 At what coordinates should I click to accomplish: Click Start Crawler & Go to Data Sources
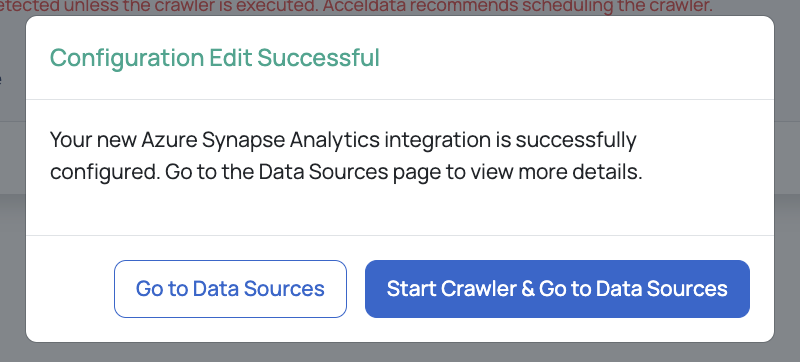coord(557,289)
